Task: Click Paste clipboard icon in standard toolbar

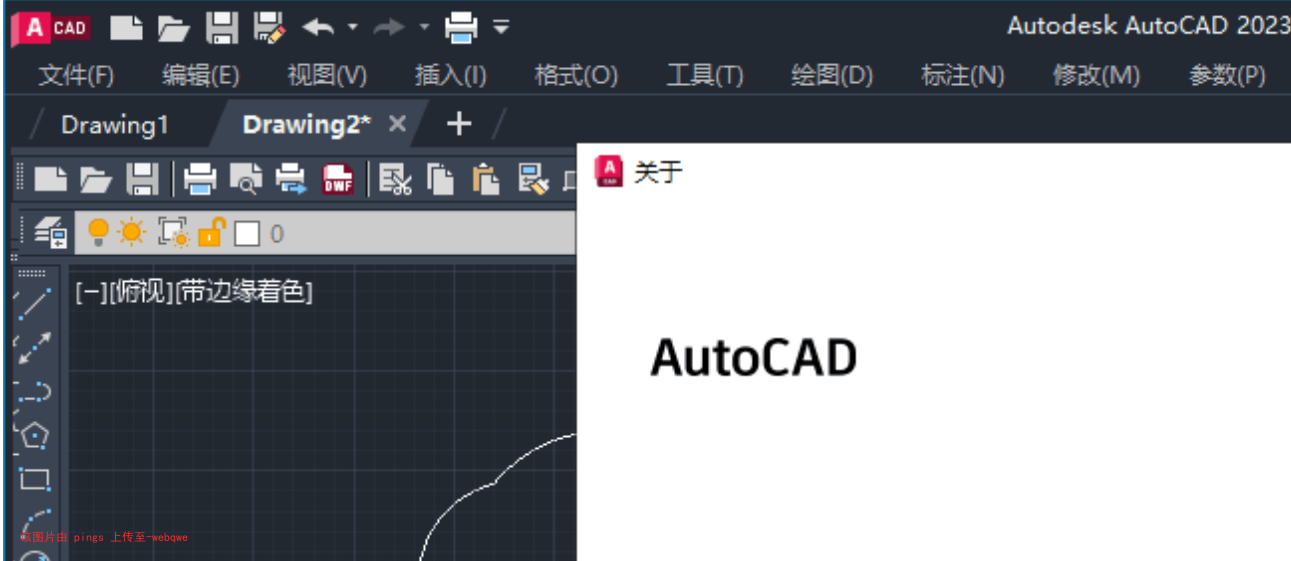Action: coord(486,180)
